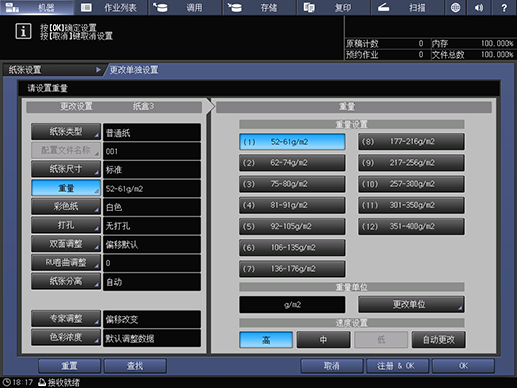The height and width of the screenshot is (388, 517).
Task: Open the 机器 (Machine) tab
Action: pyautogui.click(x=37, y=7)
